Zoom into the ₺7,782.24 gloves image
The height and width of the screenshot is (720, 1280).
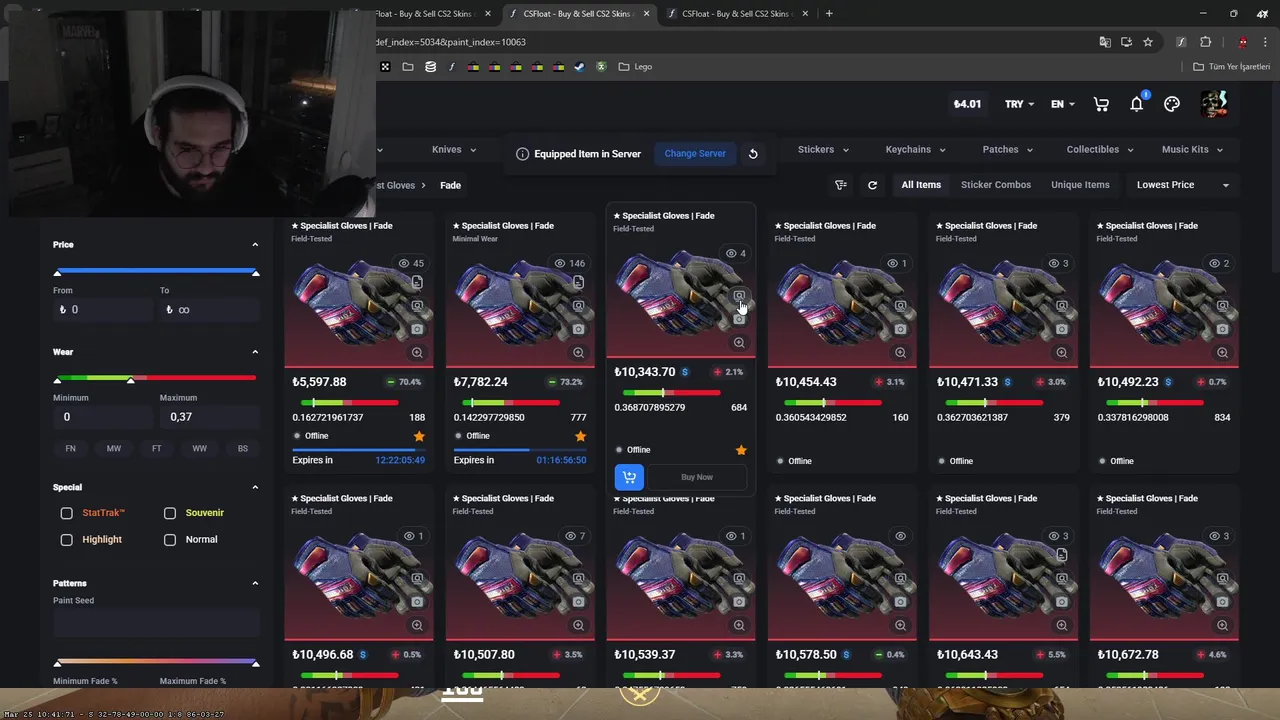pyautogui.click(x=578, y=353)
